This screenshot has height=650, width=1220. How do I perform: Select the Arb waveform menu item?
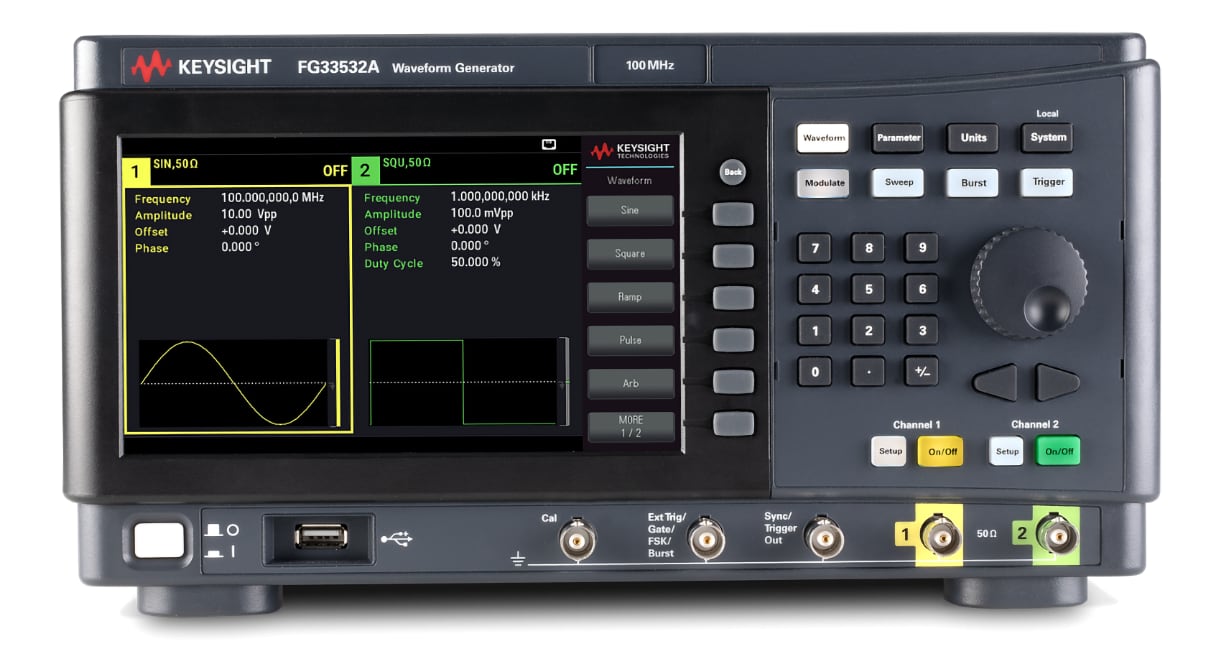point(630,383)
